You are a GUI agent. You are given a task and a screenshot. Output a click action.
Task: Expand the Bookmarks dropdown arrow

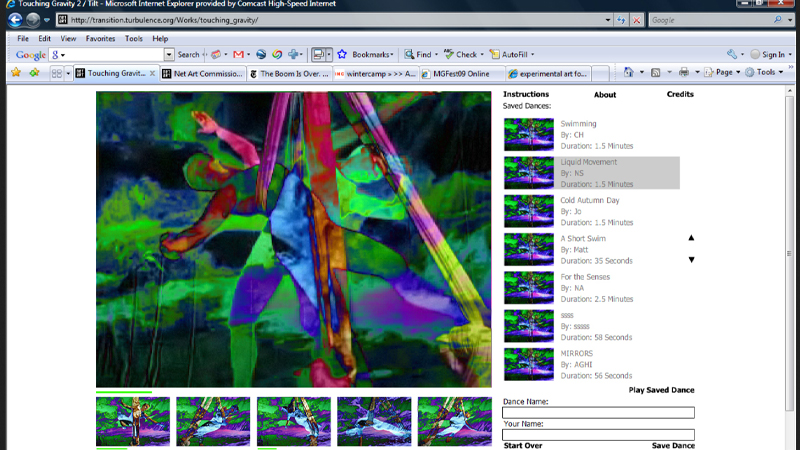[x=391, y=55]
